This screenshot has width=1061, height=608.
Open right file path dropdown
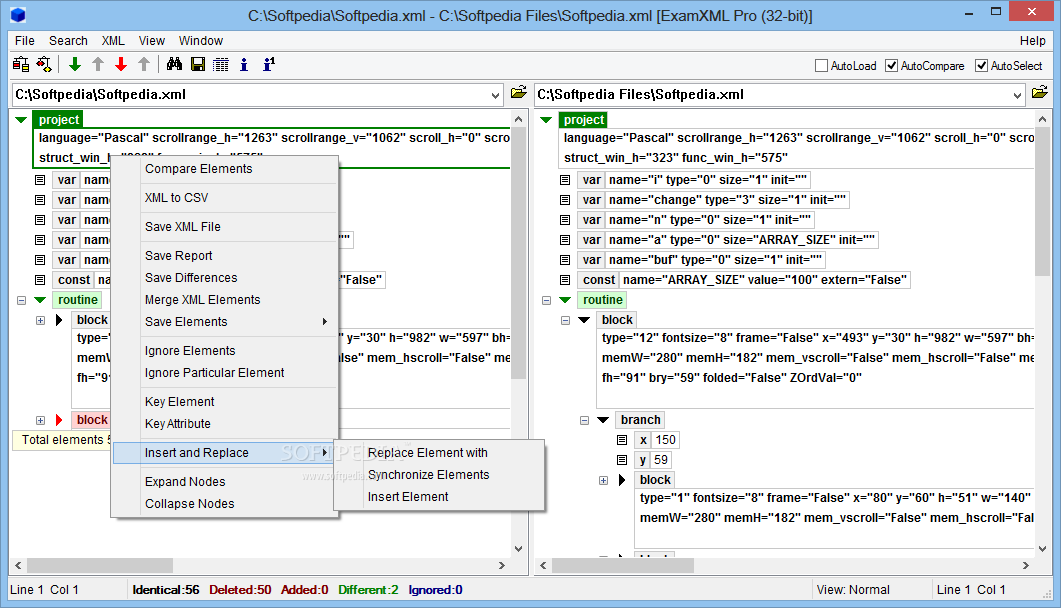point(1017,95)
